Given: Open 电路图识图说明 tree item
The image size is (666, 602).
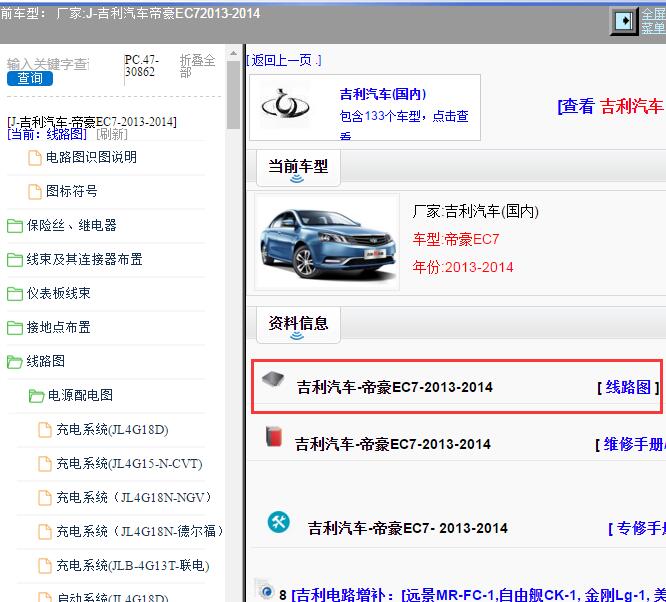Looking at the screenshot, I should 91,157.
